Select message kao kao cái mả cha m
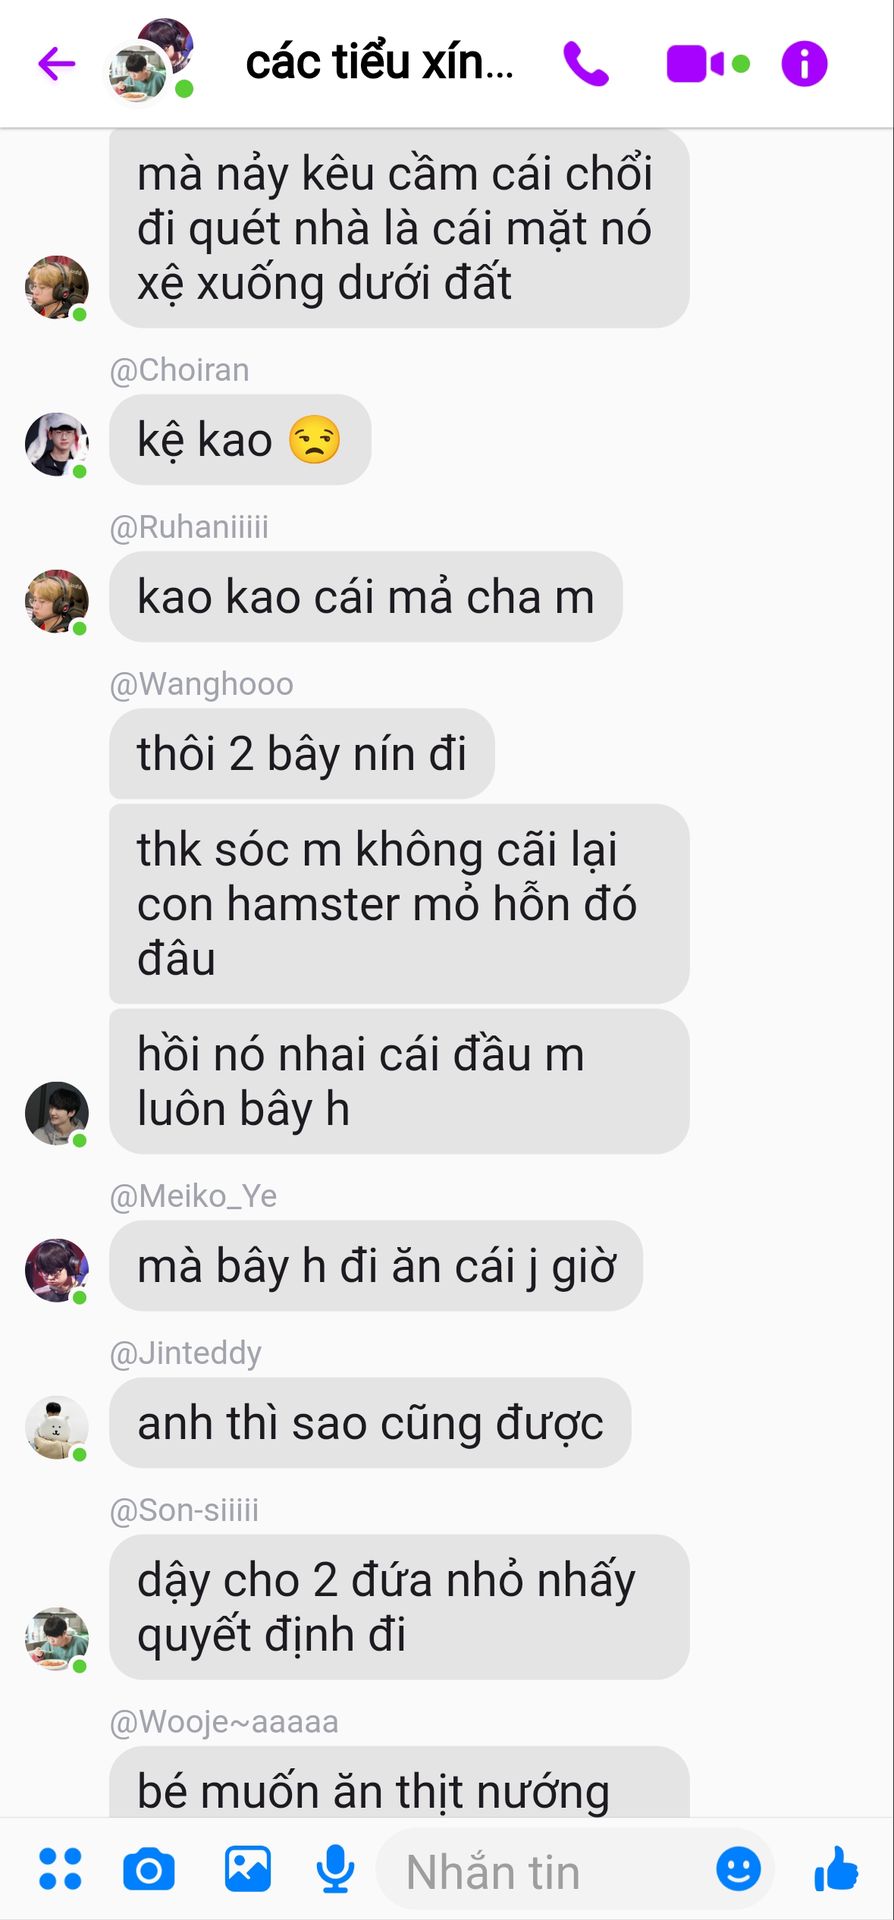The width and height of the screenshot is (894, 1920). (x=366, y=597)
